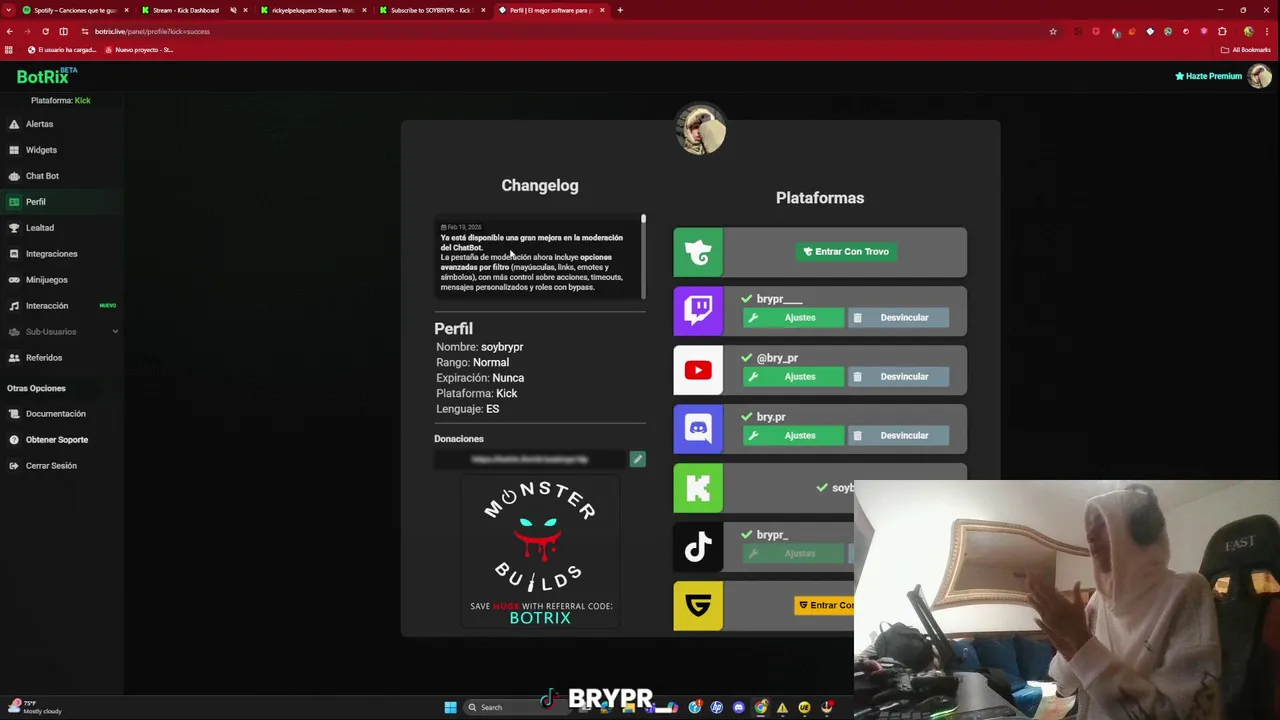The image size is (1280, 720).
Task: Click Desvincular for Discord account
Action: tap(898, 436)
